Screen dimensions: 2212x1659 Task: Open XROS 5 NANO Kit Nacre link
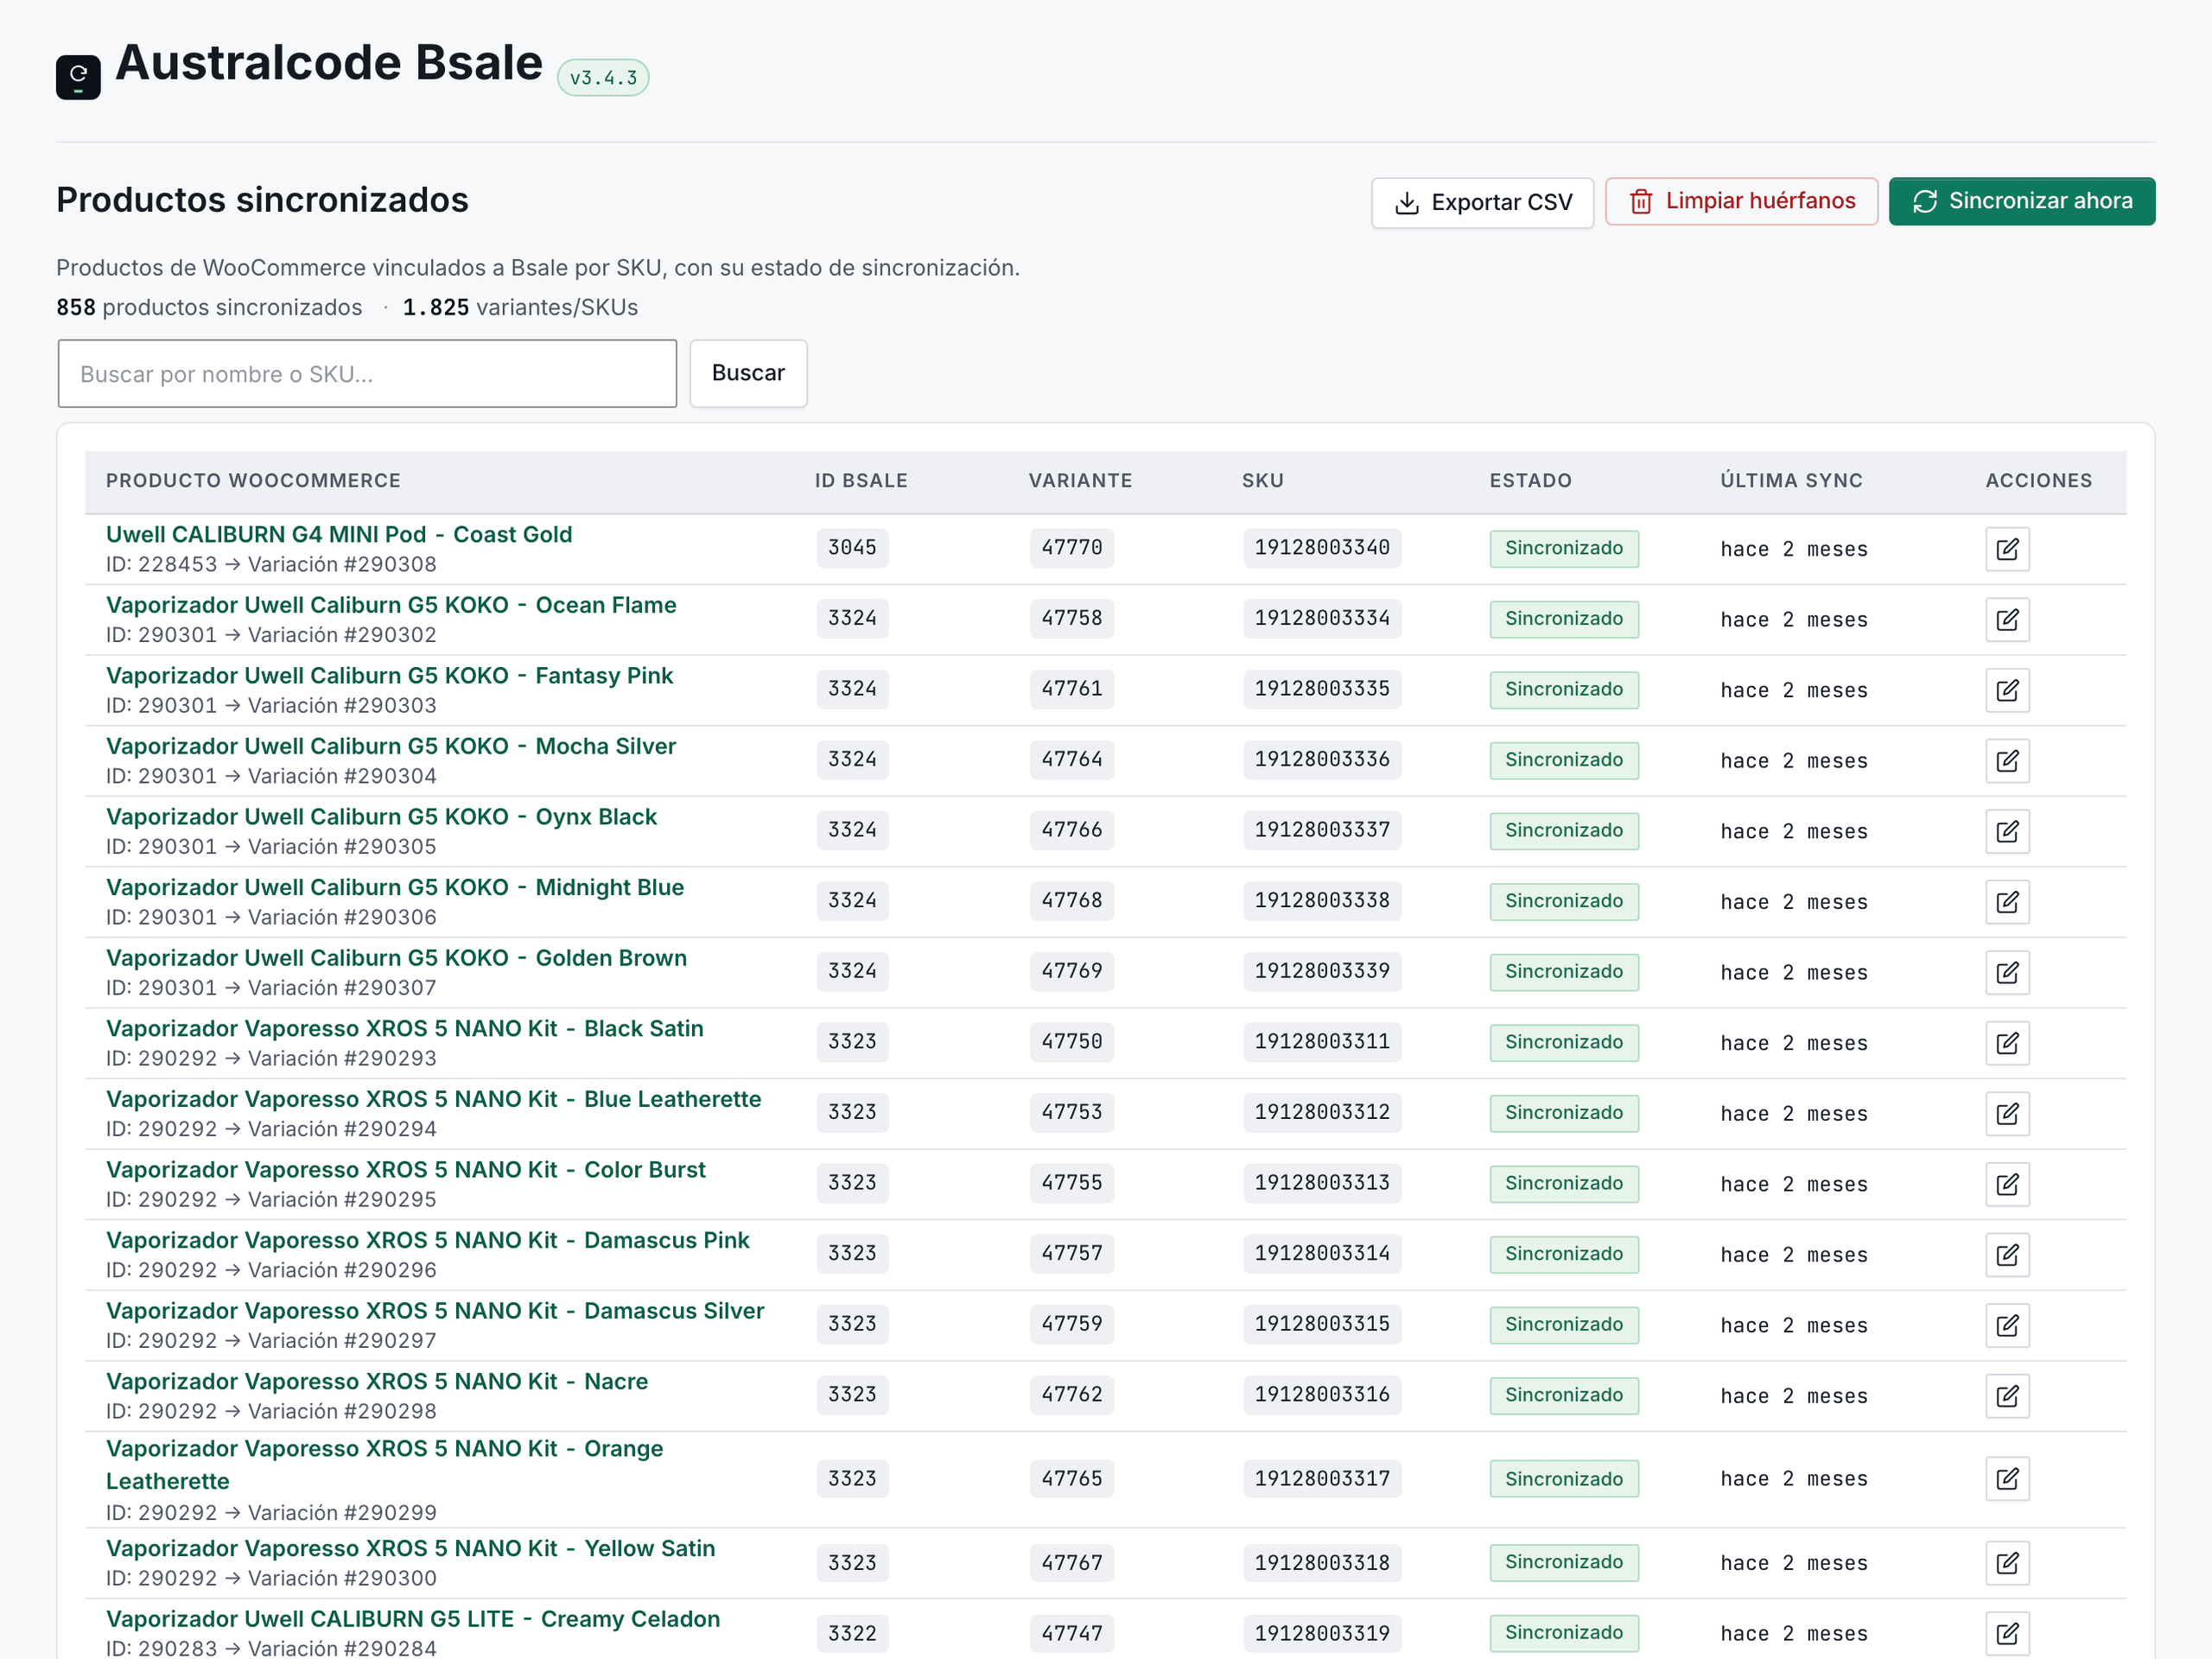[x=377, y=1381]
